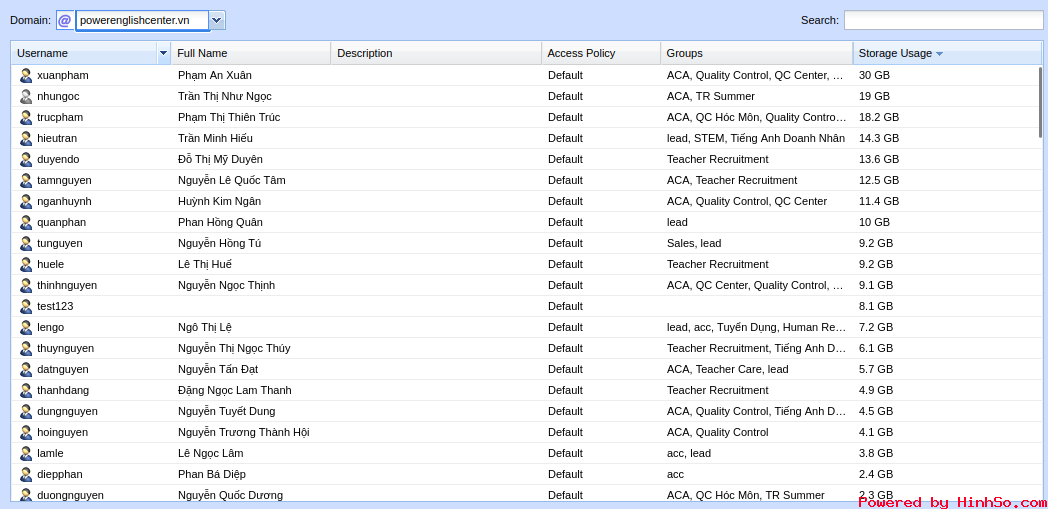Select the name Đỗ Thị Mỹ Duyên
This screenshot has height=509, width=1048.
pos(220,160)
